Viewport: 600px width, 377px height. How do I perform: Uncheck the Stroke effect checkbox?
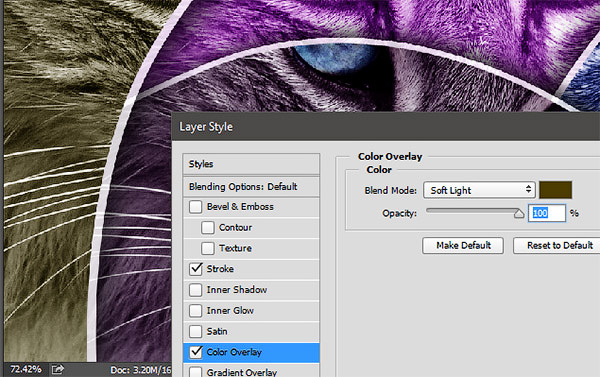tap(196, 269)
